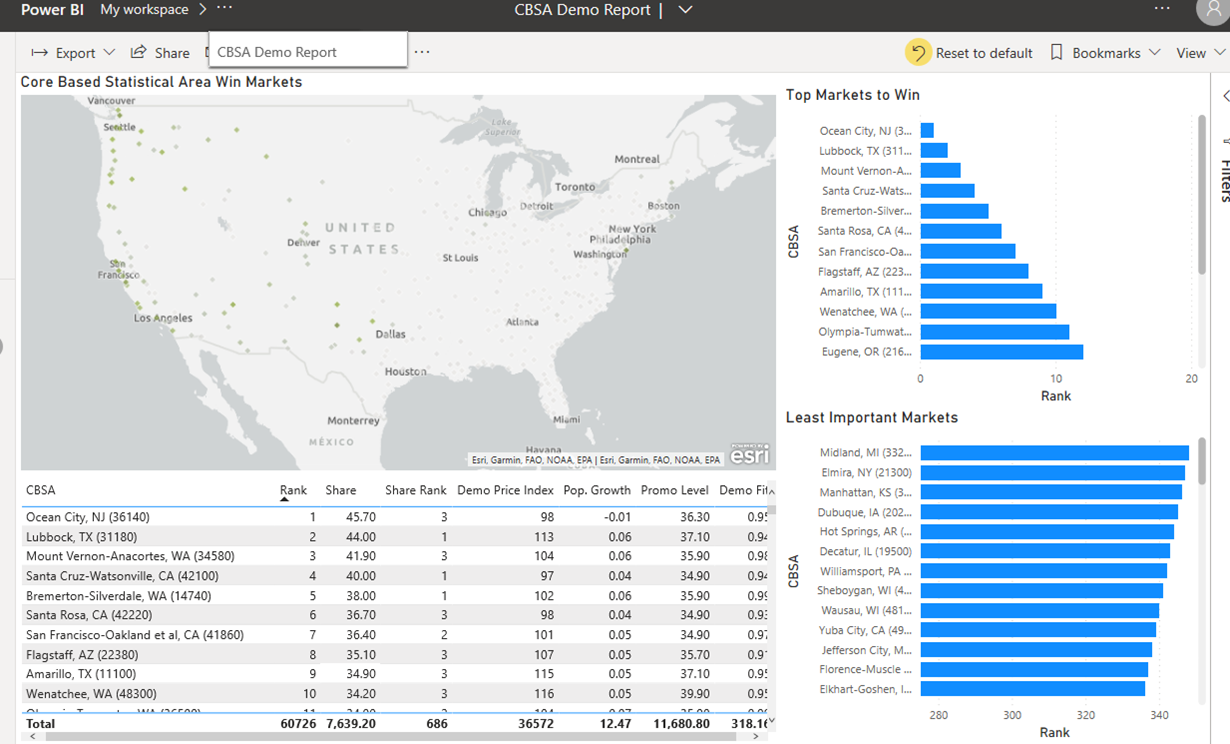
Task: Click the Export arrow icon
Action: click(x=40, y=53)
